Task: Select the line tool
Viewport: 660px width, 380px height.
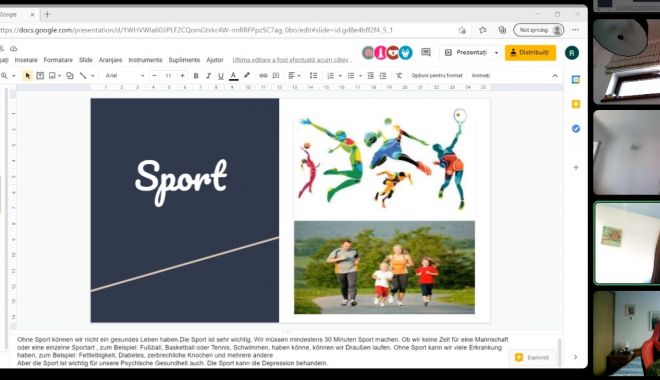Action: [83, 76]
